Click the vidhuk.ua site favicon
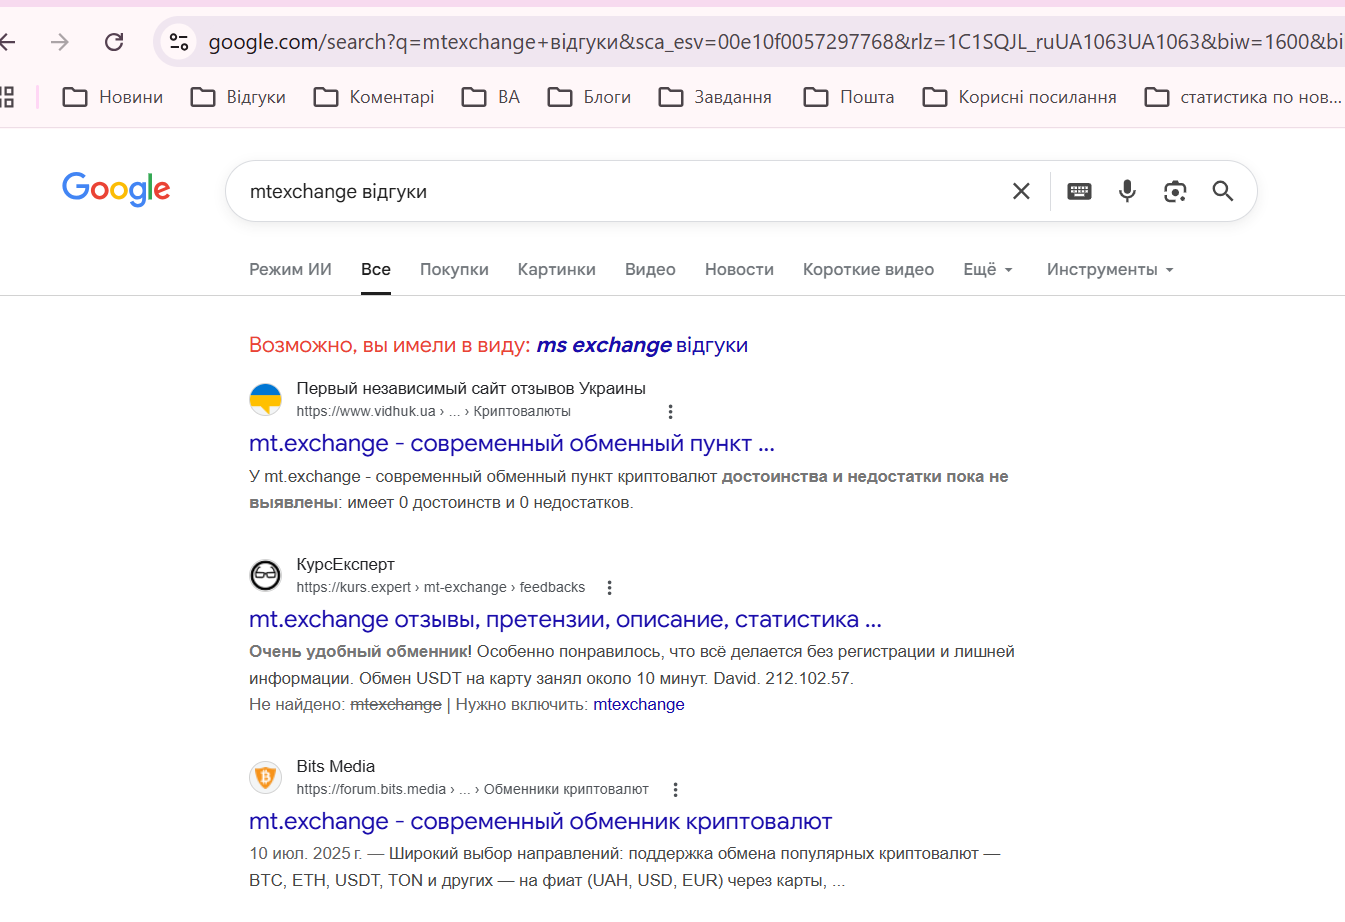 pos(265,399)
